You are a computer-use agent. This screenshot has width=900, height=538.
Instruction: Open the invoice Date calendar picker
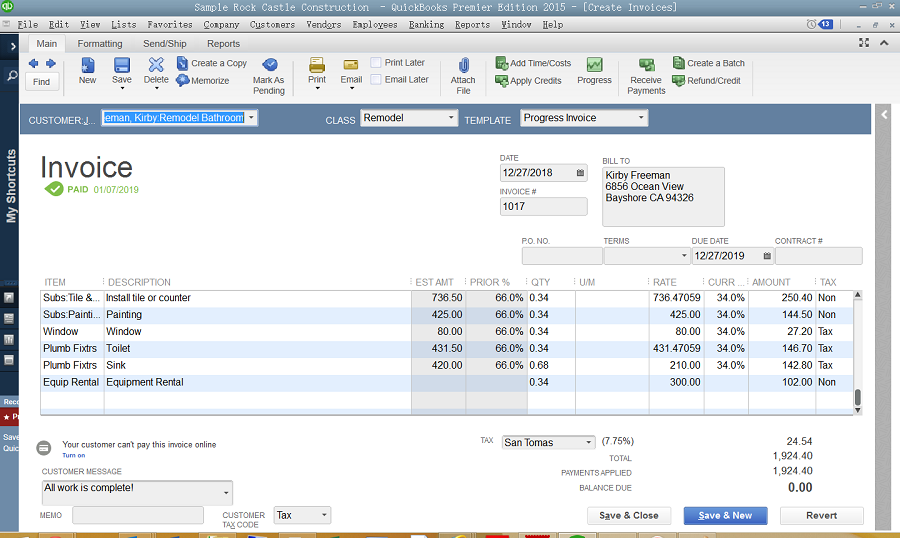[x=580, y=173]
